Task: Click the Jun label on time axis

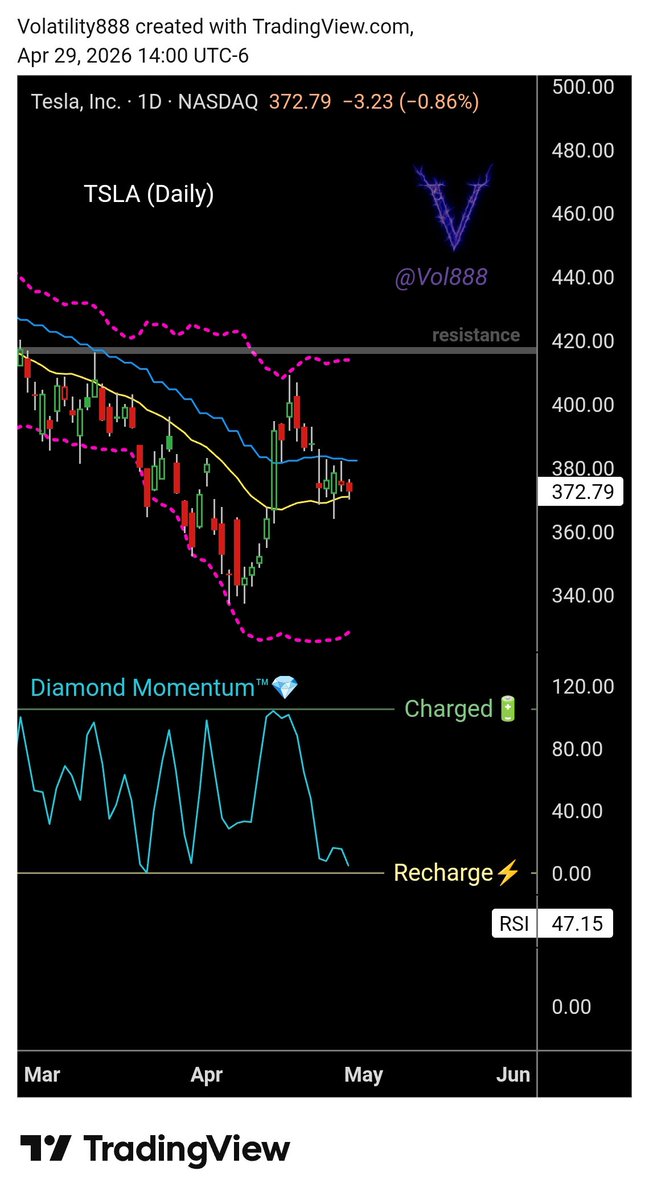Action: coord(513,1075)
